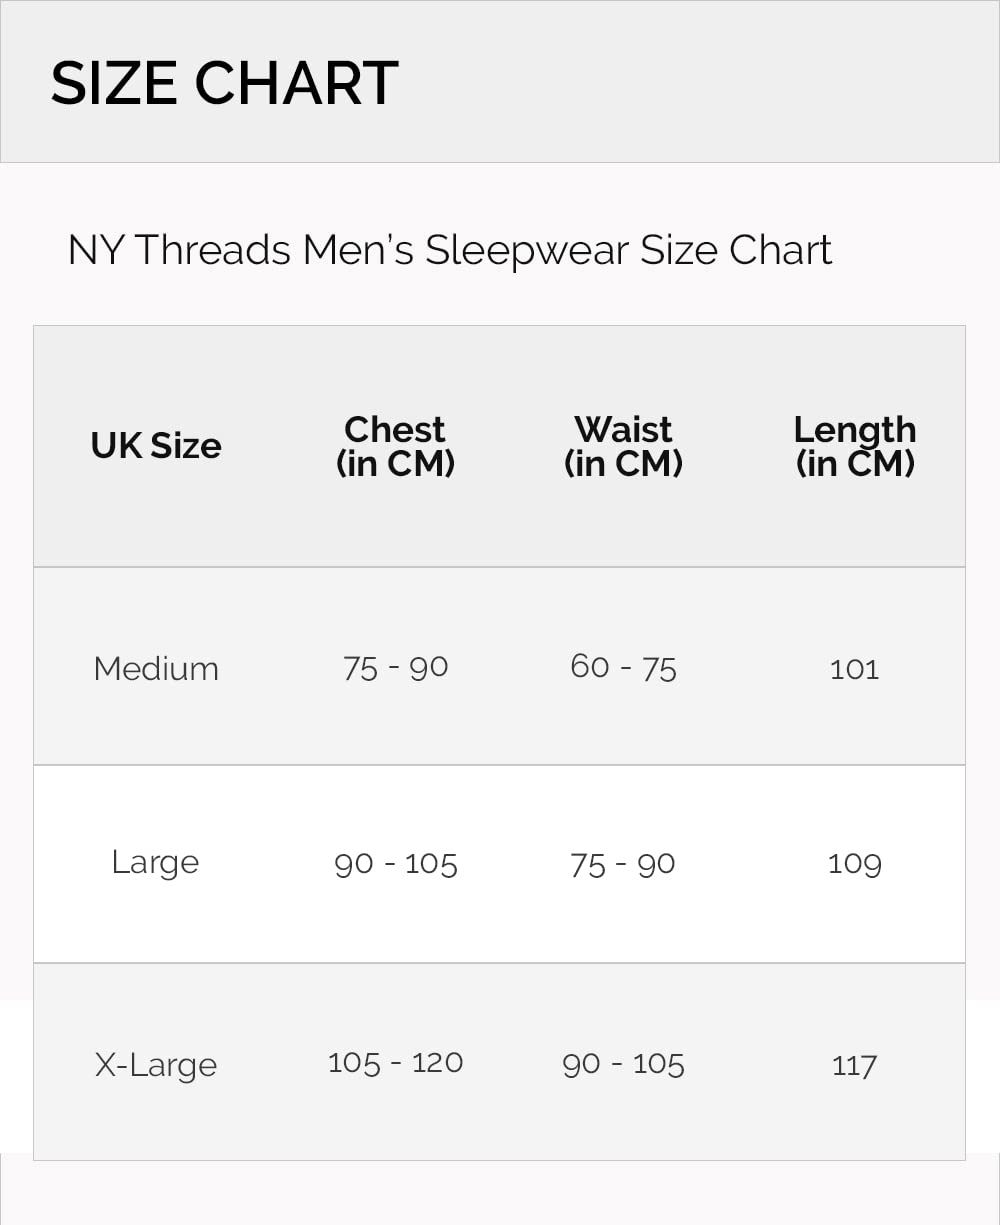Select the Chest (in CM) column header
This screenshot has width=1000, height=1225.
[x=395, y=446]
